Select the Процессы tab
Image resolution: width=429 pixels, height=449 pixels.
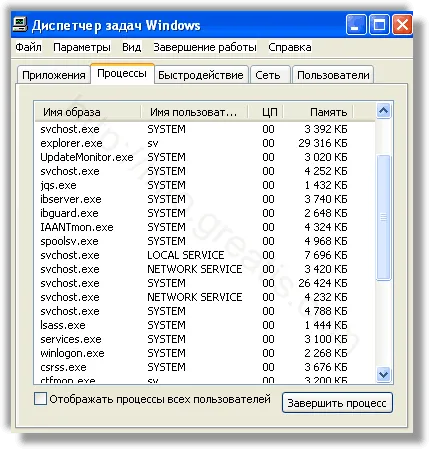tap(122, 73)
